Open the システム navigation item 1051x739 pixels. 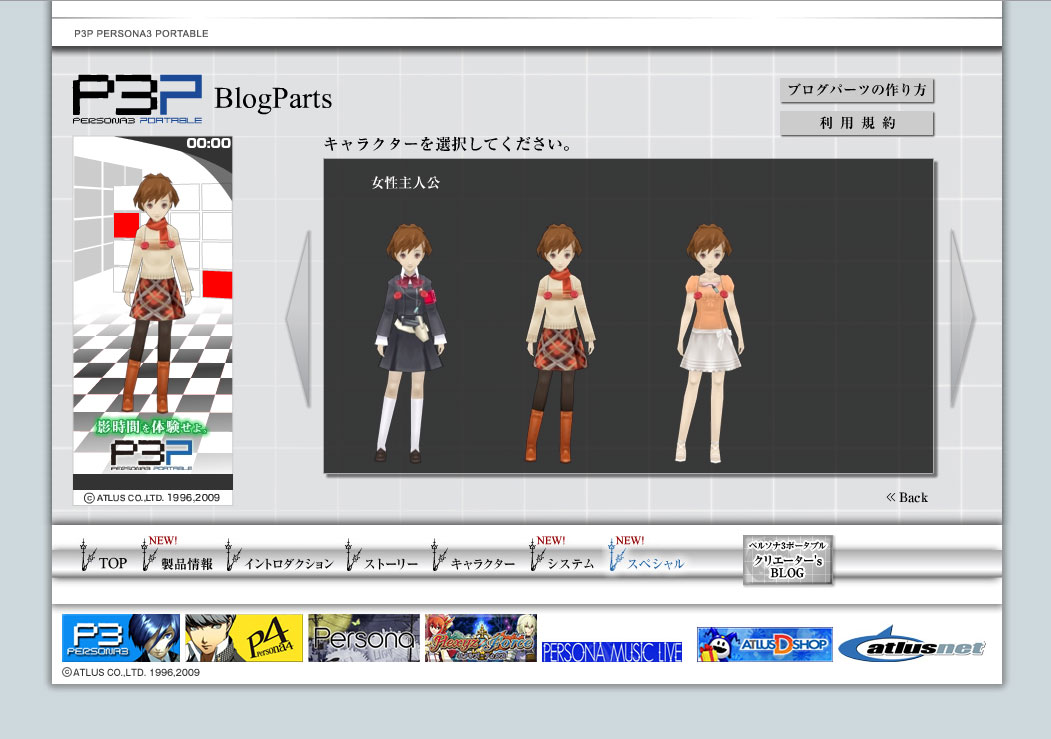[562, 556]
